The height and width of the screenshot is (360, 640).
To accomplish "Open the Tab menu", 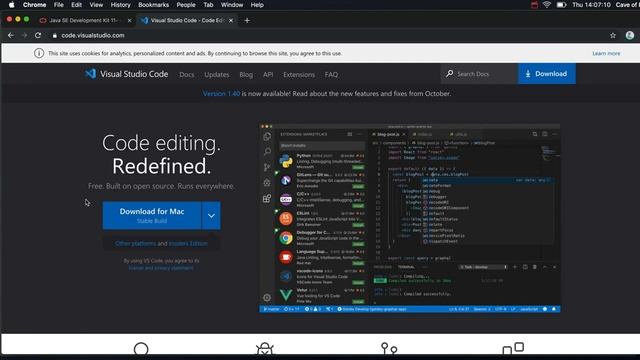I will point(208,5).
